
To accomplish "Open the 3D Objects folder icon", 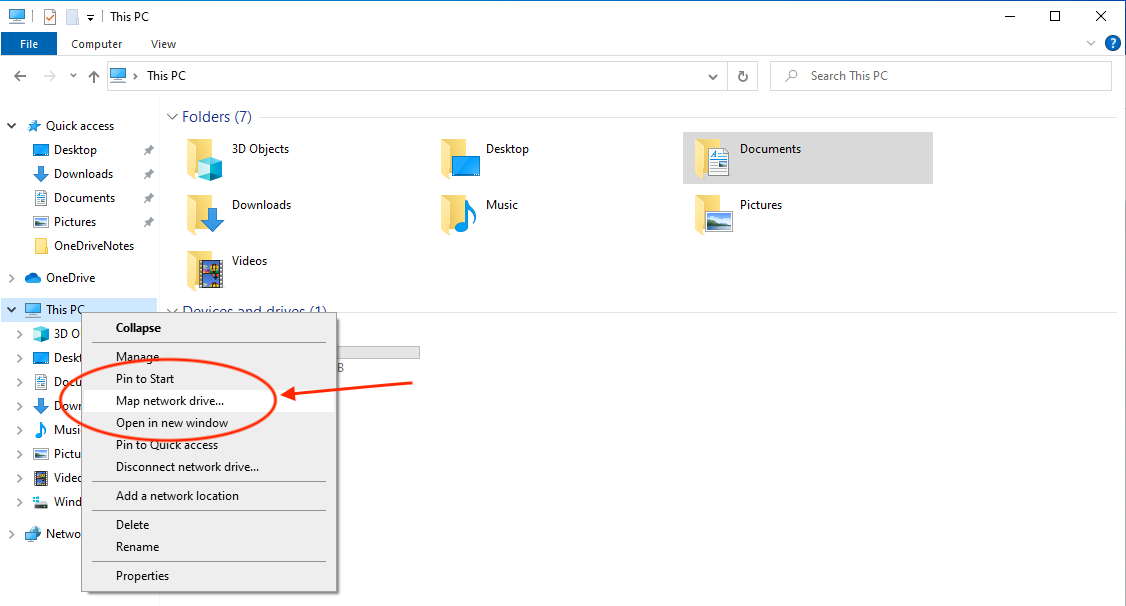I will (205, 158).
